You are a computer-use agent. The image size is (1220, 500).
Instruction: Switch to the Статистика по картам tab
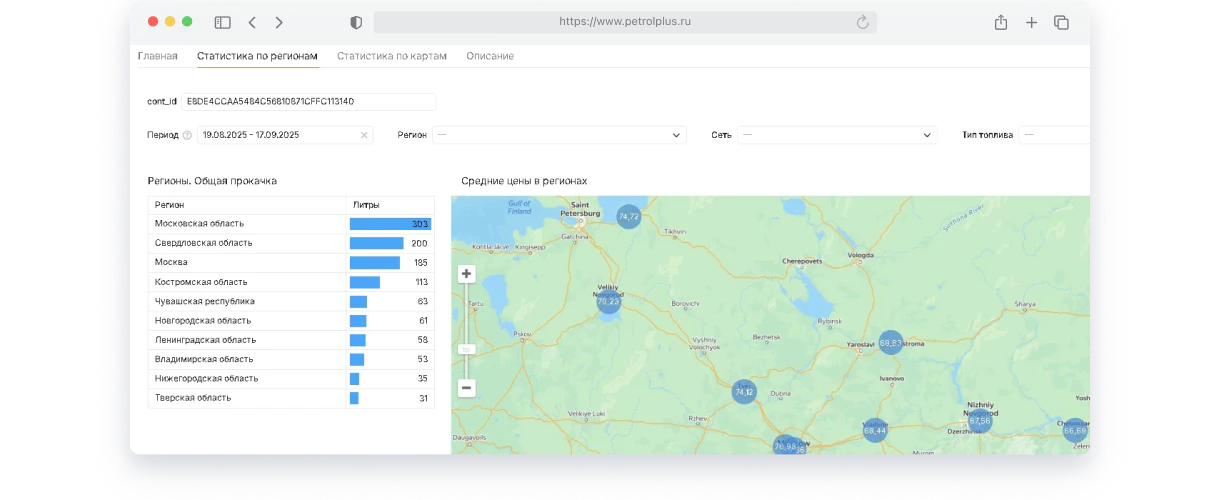click(x=391, y=56)
